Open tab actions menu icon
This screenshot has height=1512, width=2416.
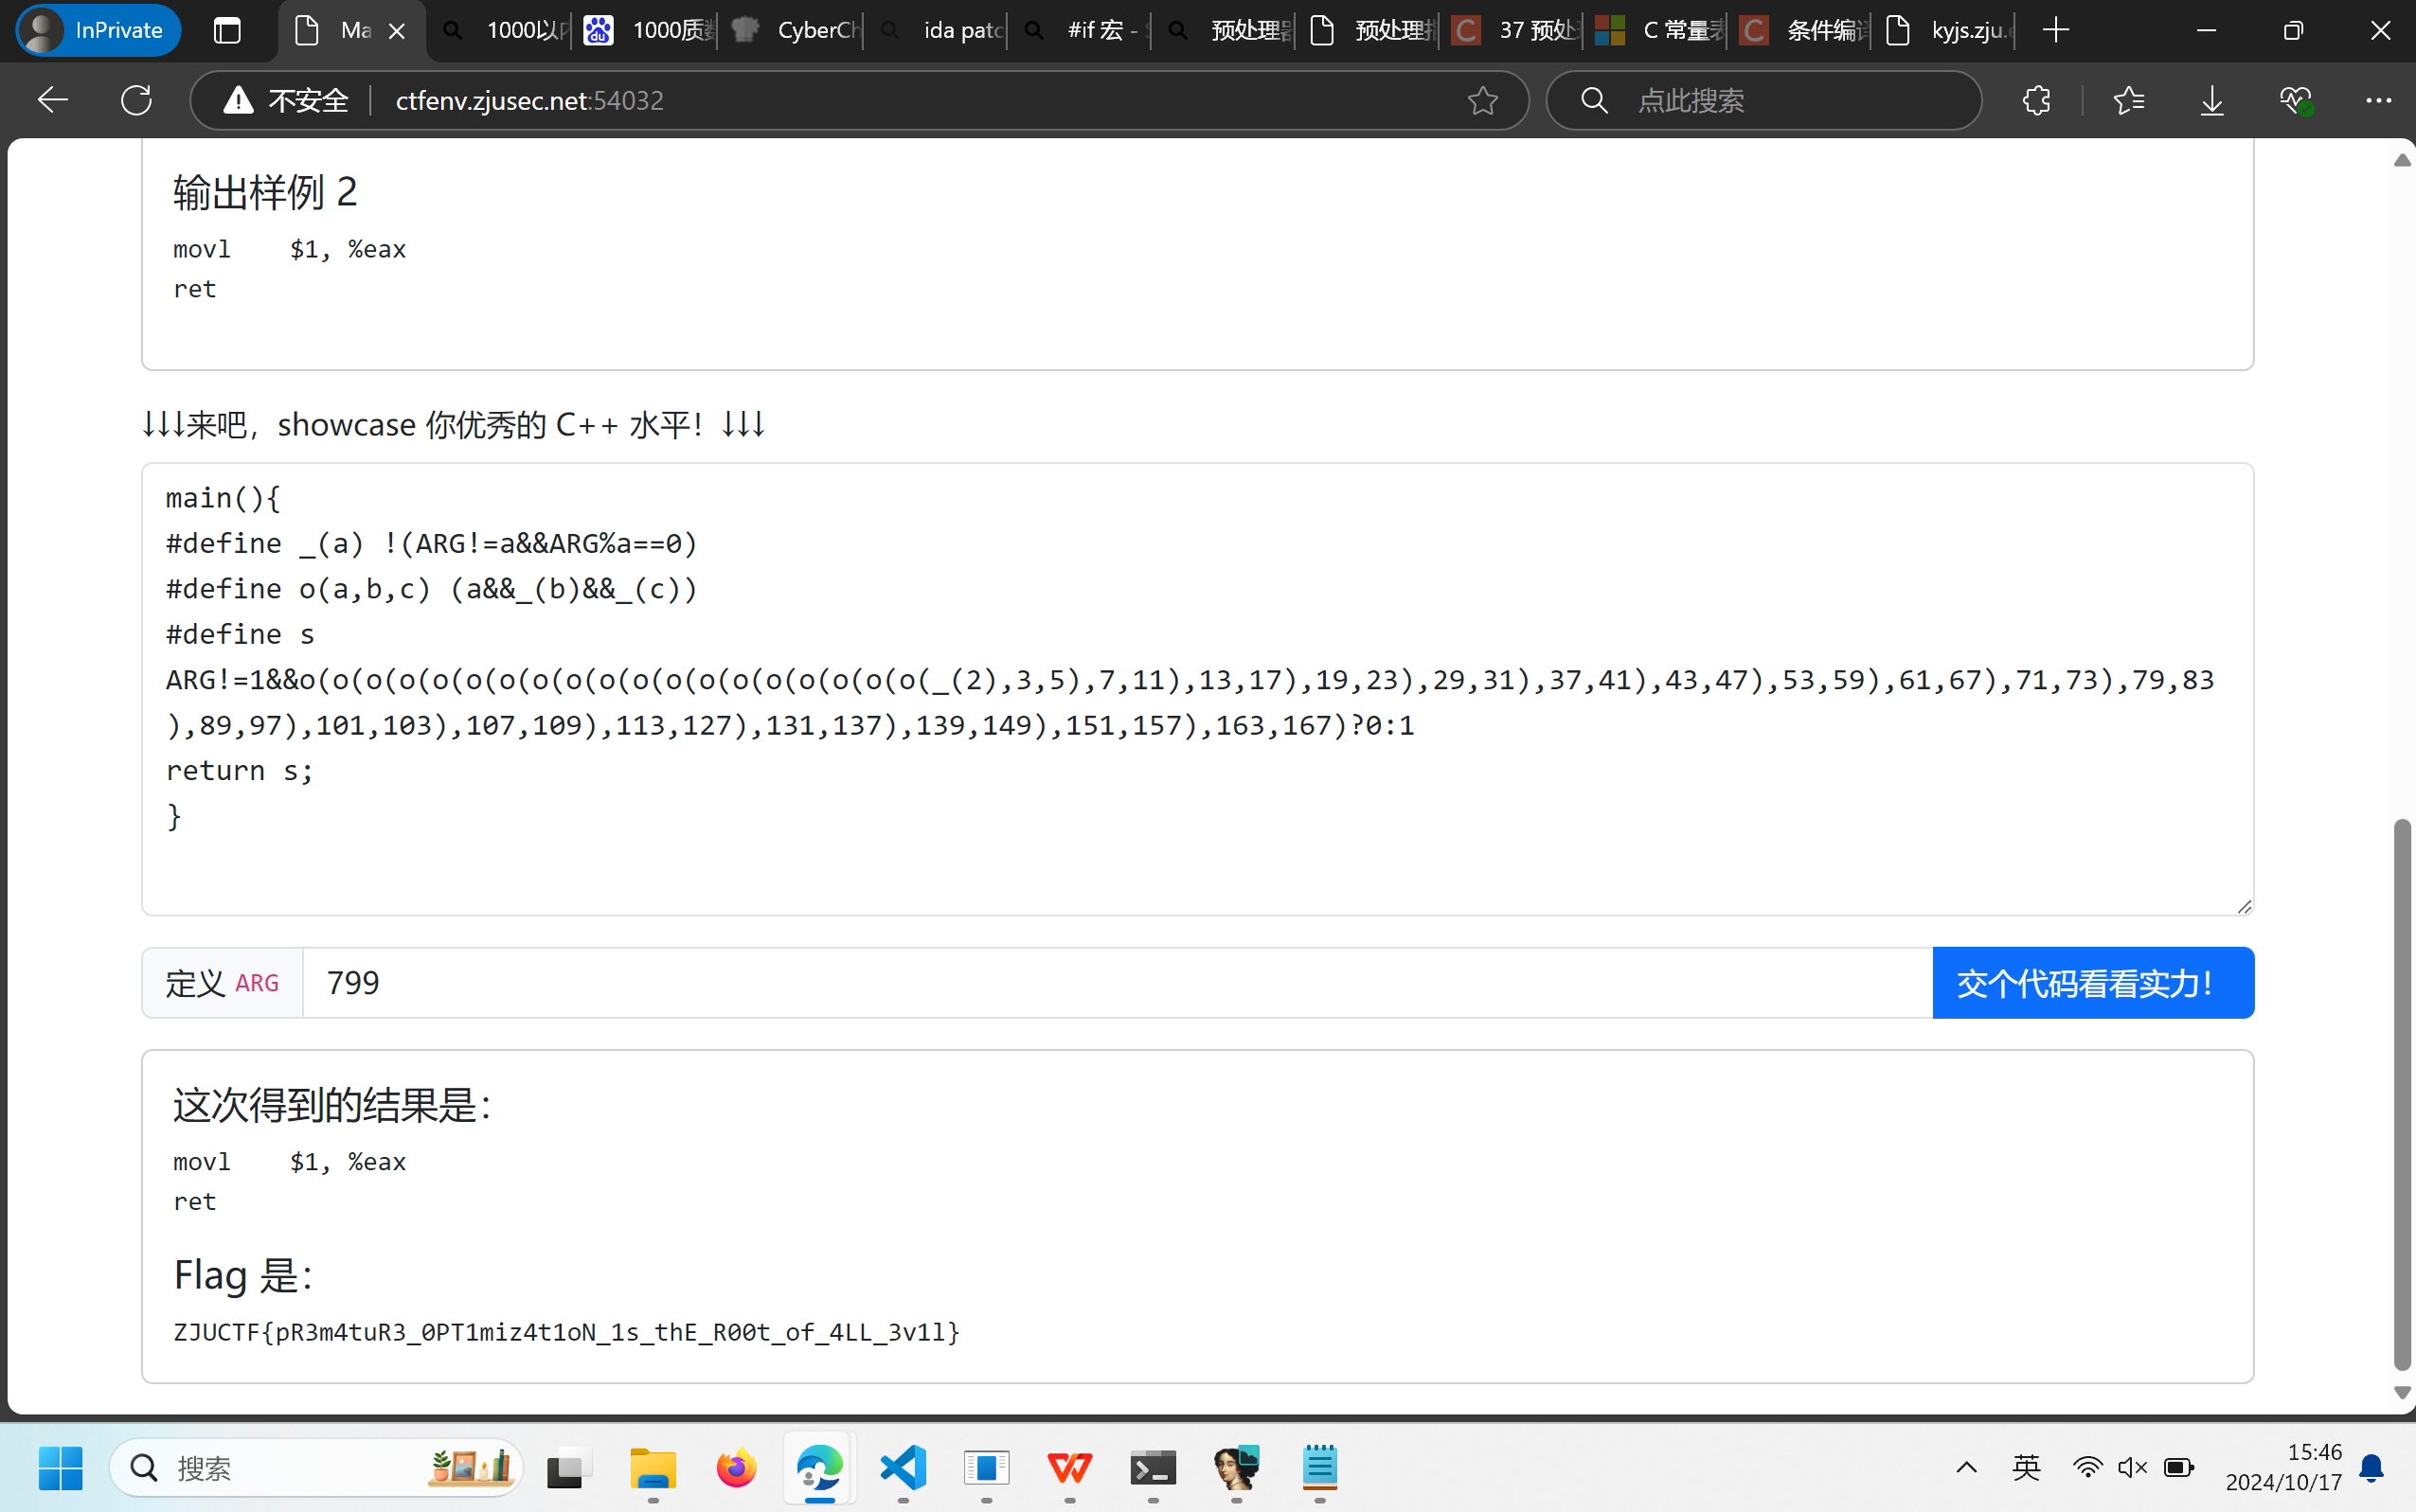(x=227, y=30)
